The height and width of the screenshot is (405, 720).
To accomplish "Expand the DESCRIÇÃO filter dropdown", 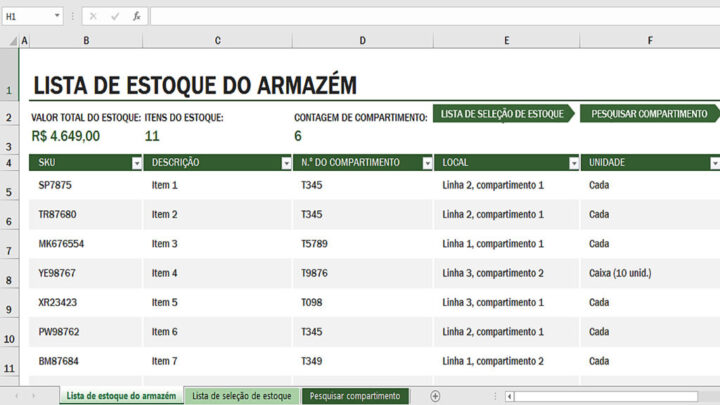I will point(287,163).
